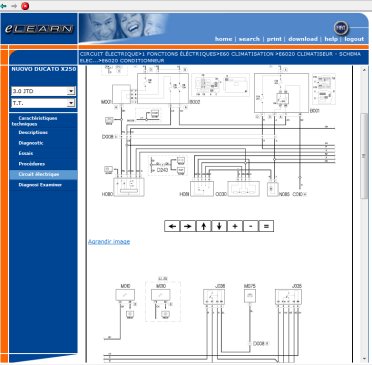Open Diagnostic section in sidebar
Image resolution: width=372 pixels, height=365 pixels.
(31, 143)
